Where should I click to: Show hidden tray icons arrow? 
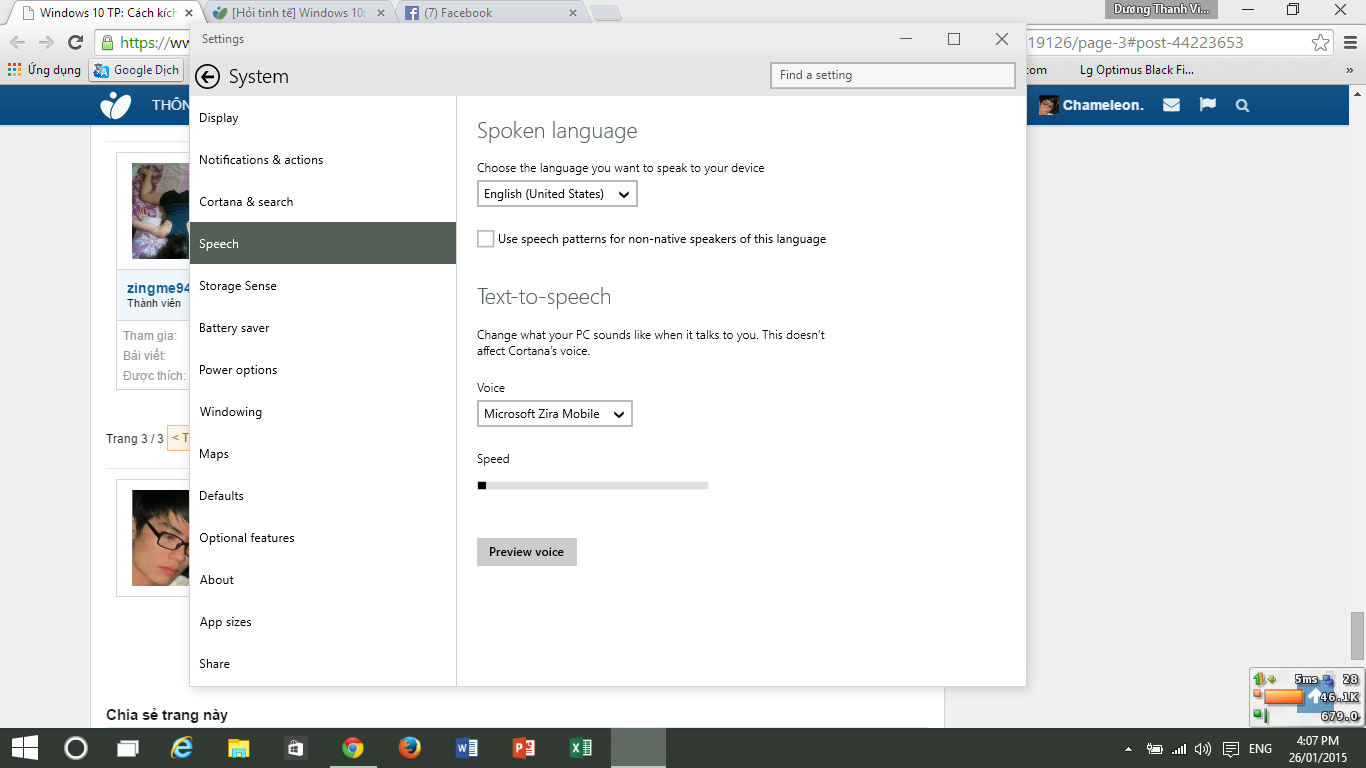click(1129, 749)
